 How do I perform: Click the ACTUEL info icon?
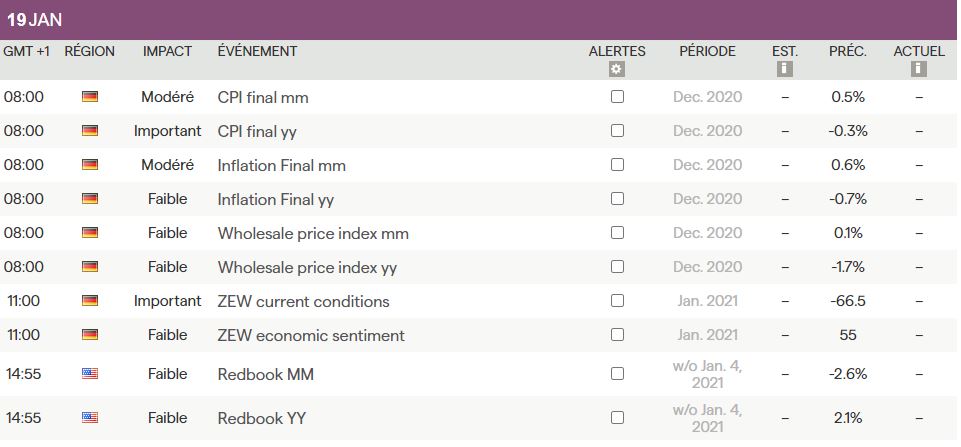[x=918, y=69]
